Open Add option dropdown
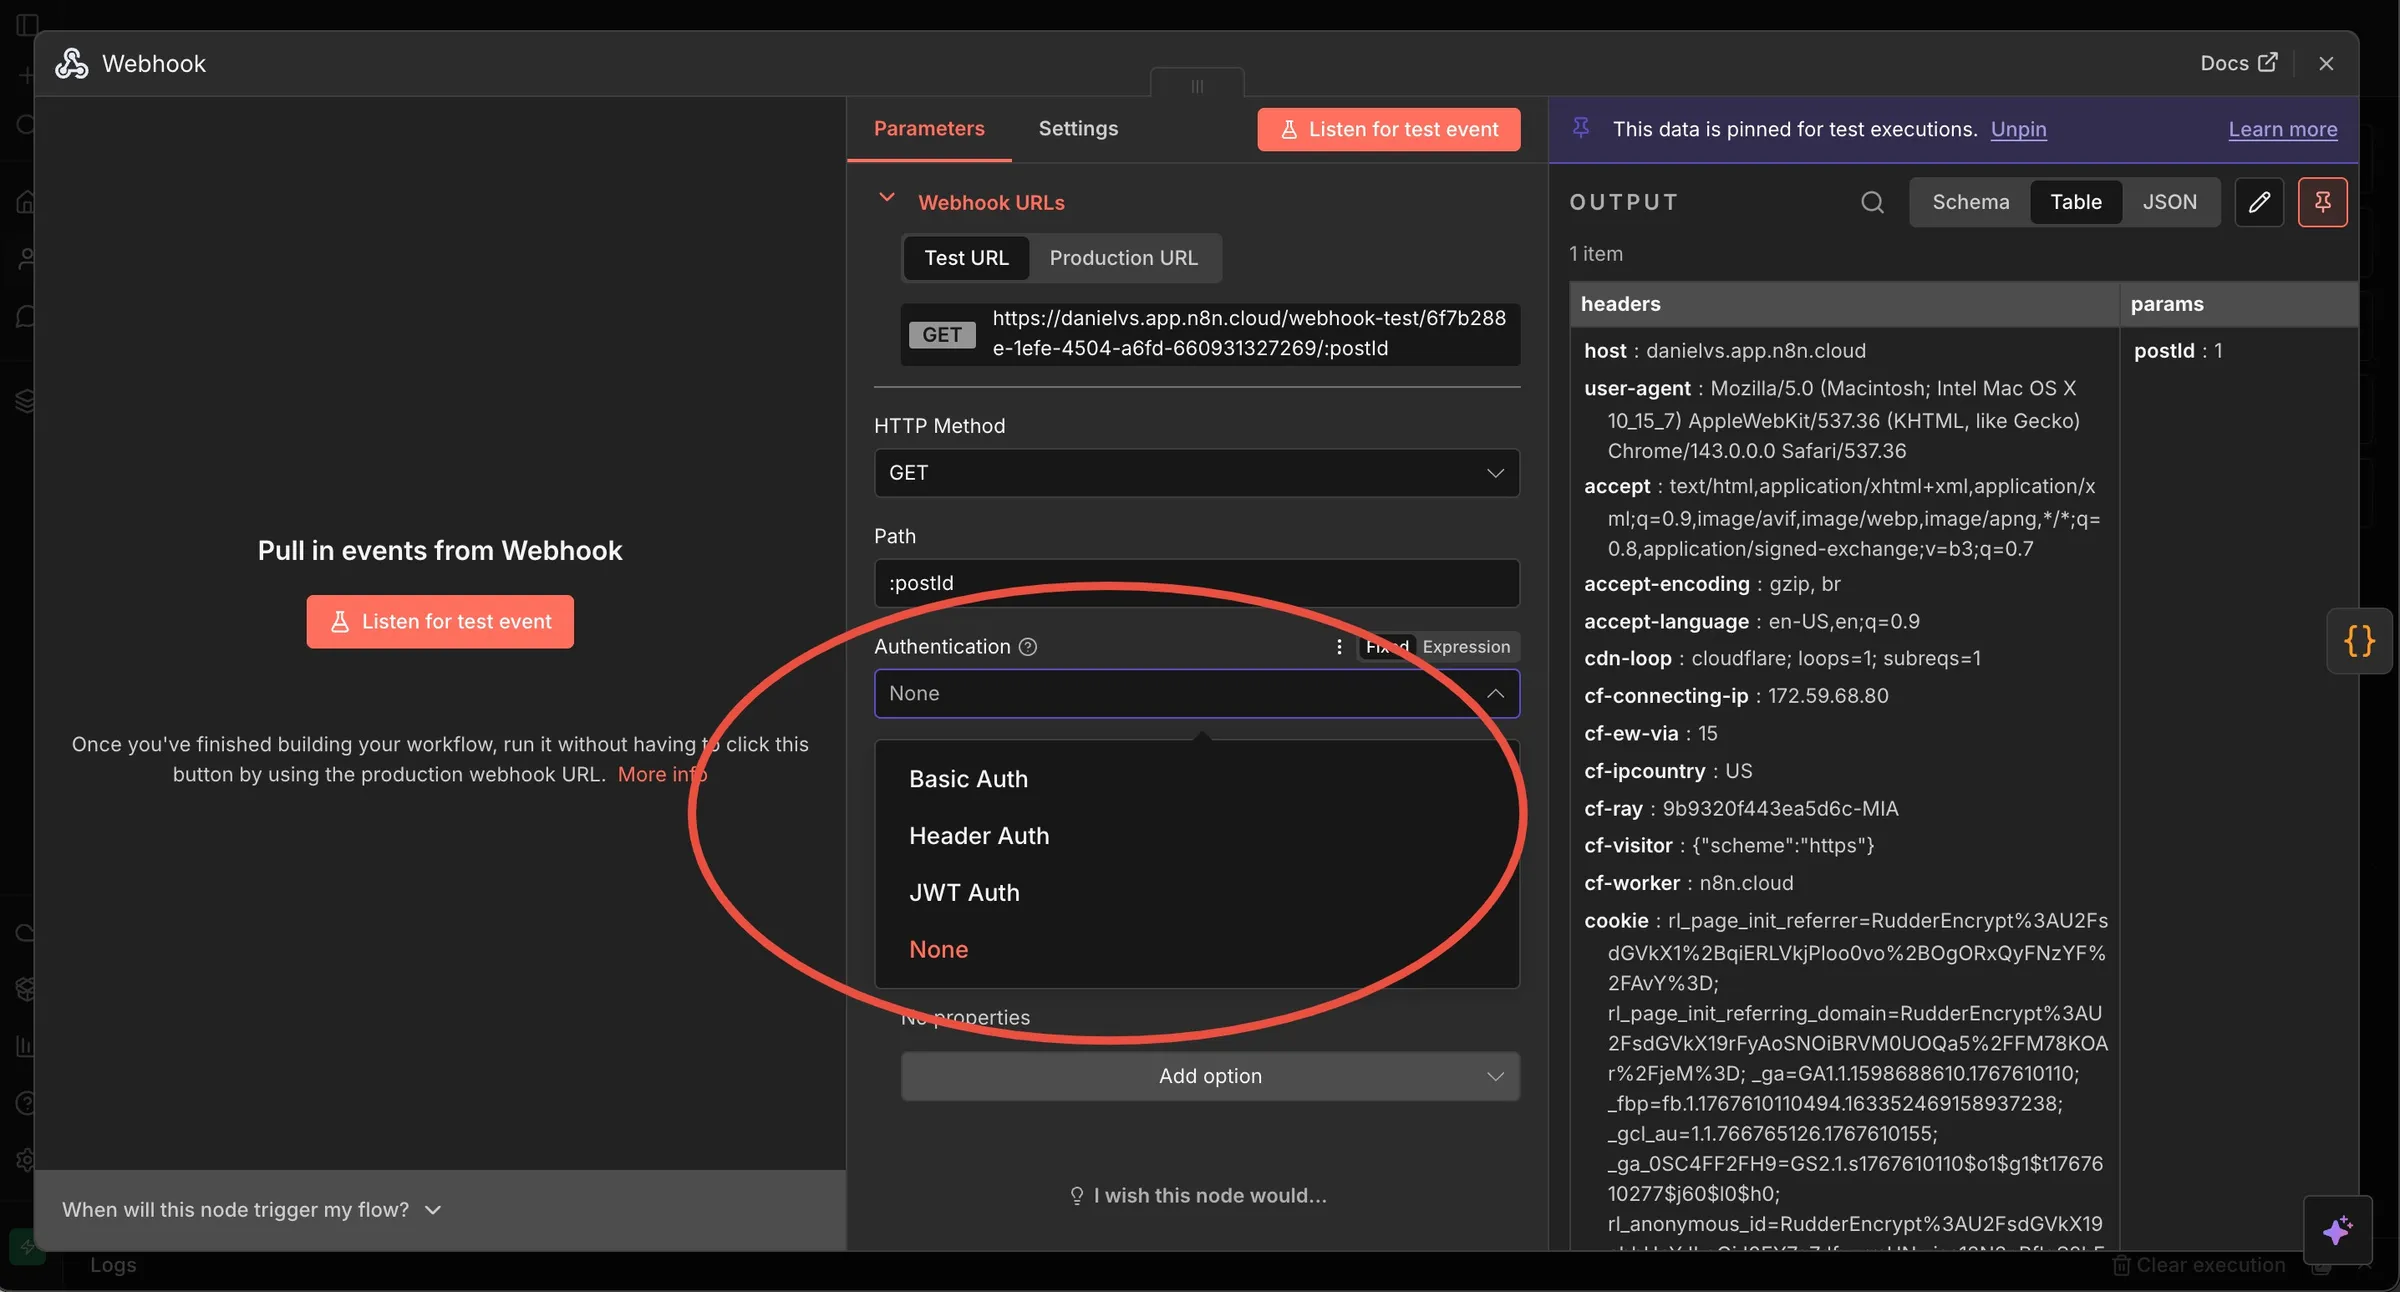 click(x=1210, y=1076)
